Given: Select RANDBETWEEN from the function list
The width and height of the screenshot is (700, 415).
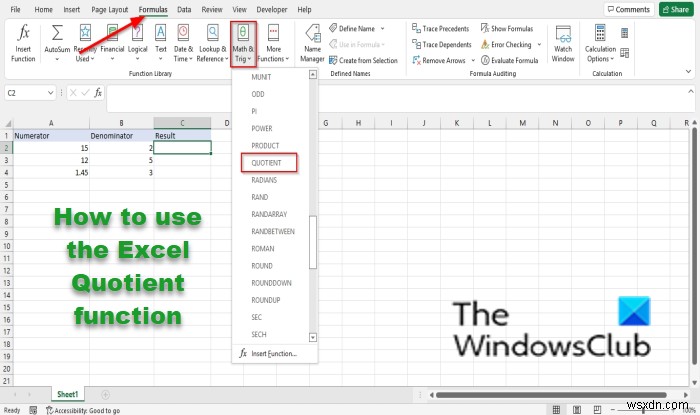Looking at the screenshot, I should (x=273, y=232).
